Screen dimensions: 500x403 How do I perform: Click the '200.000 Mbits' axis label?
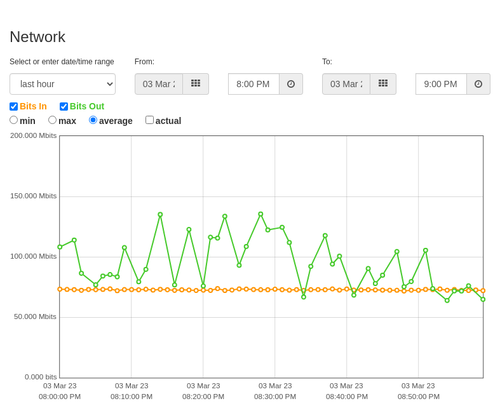(33, 135)
